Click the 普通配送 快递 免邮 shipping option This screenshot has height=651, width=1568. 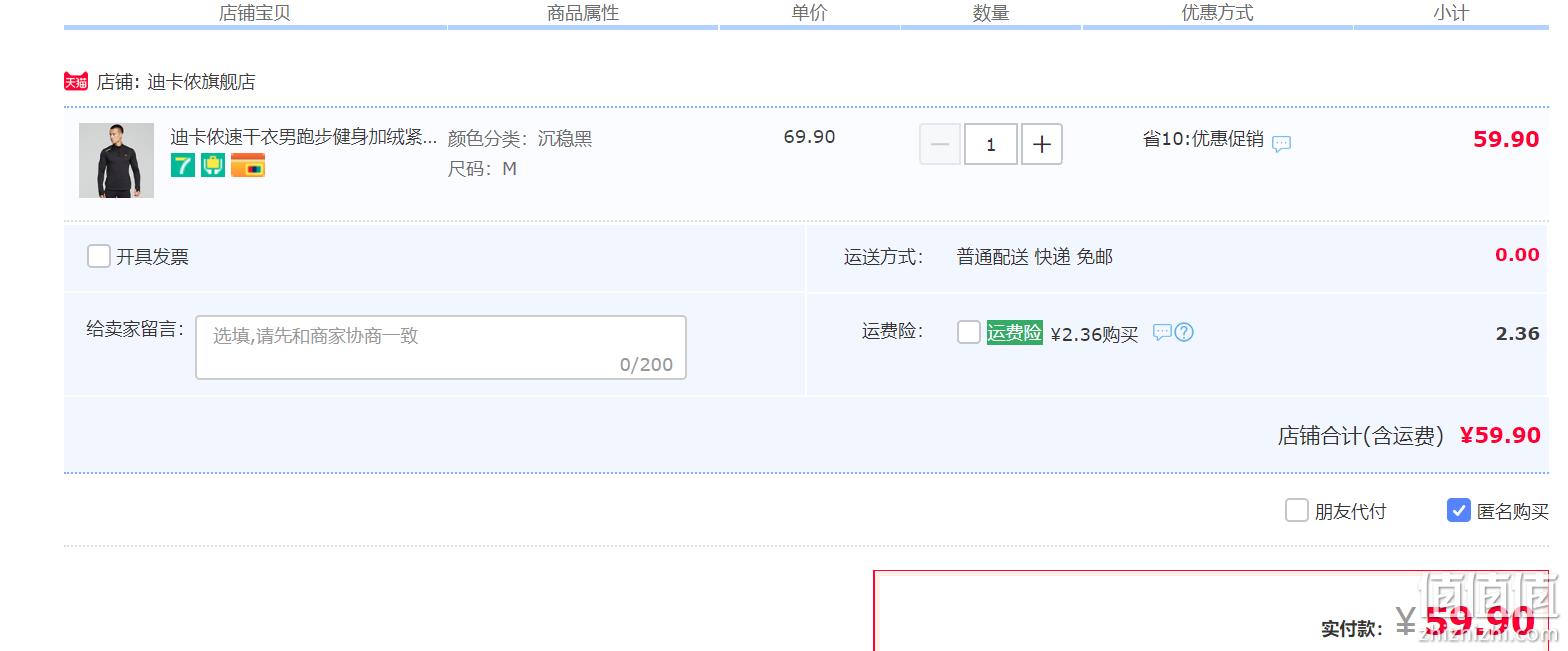pyautogui.click(x=1035, y=257)
